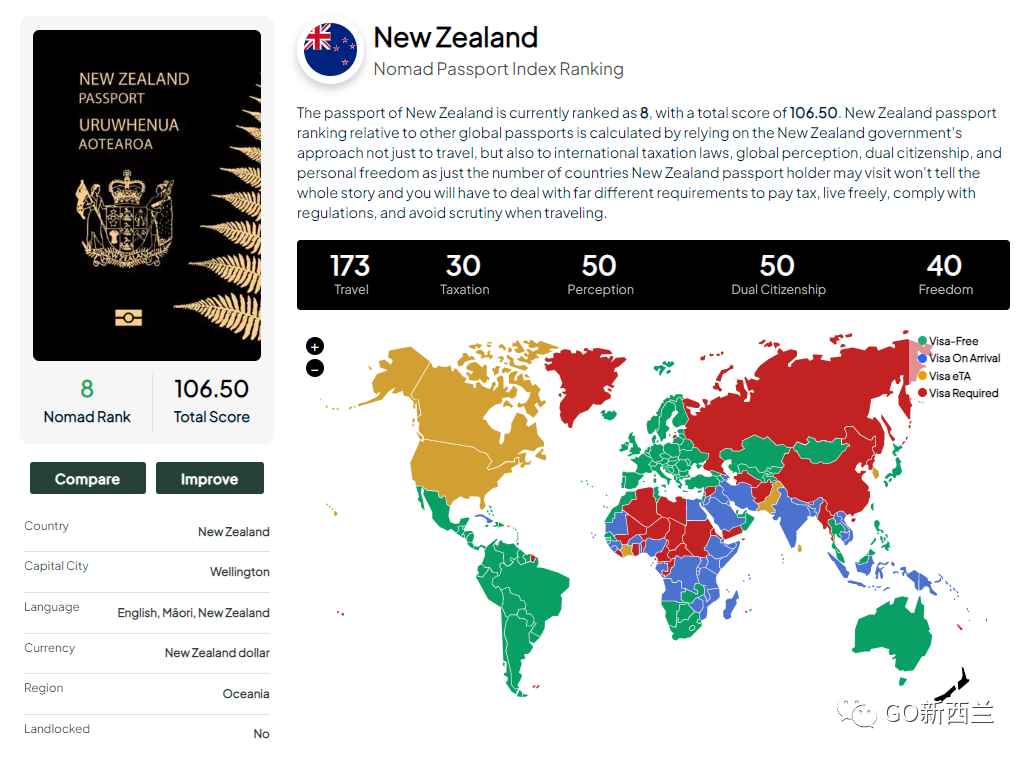Viewport: 1028px width, 758px height.
Task: Select the Visa eTA orange legend dot
Action: tap(922, 376)
